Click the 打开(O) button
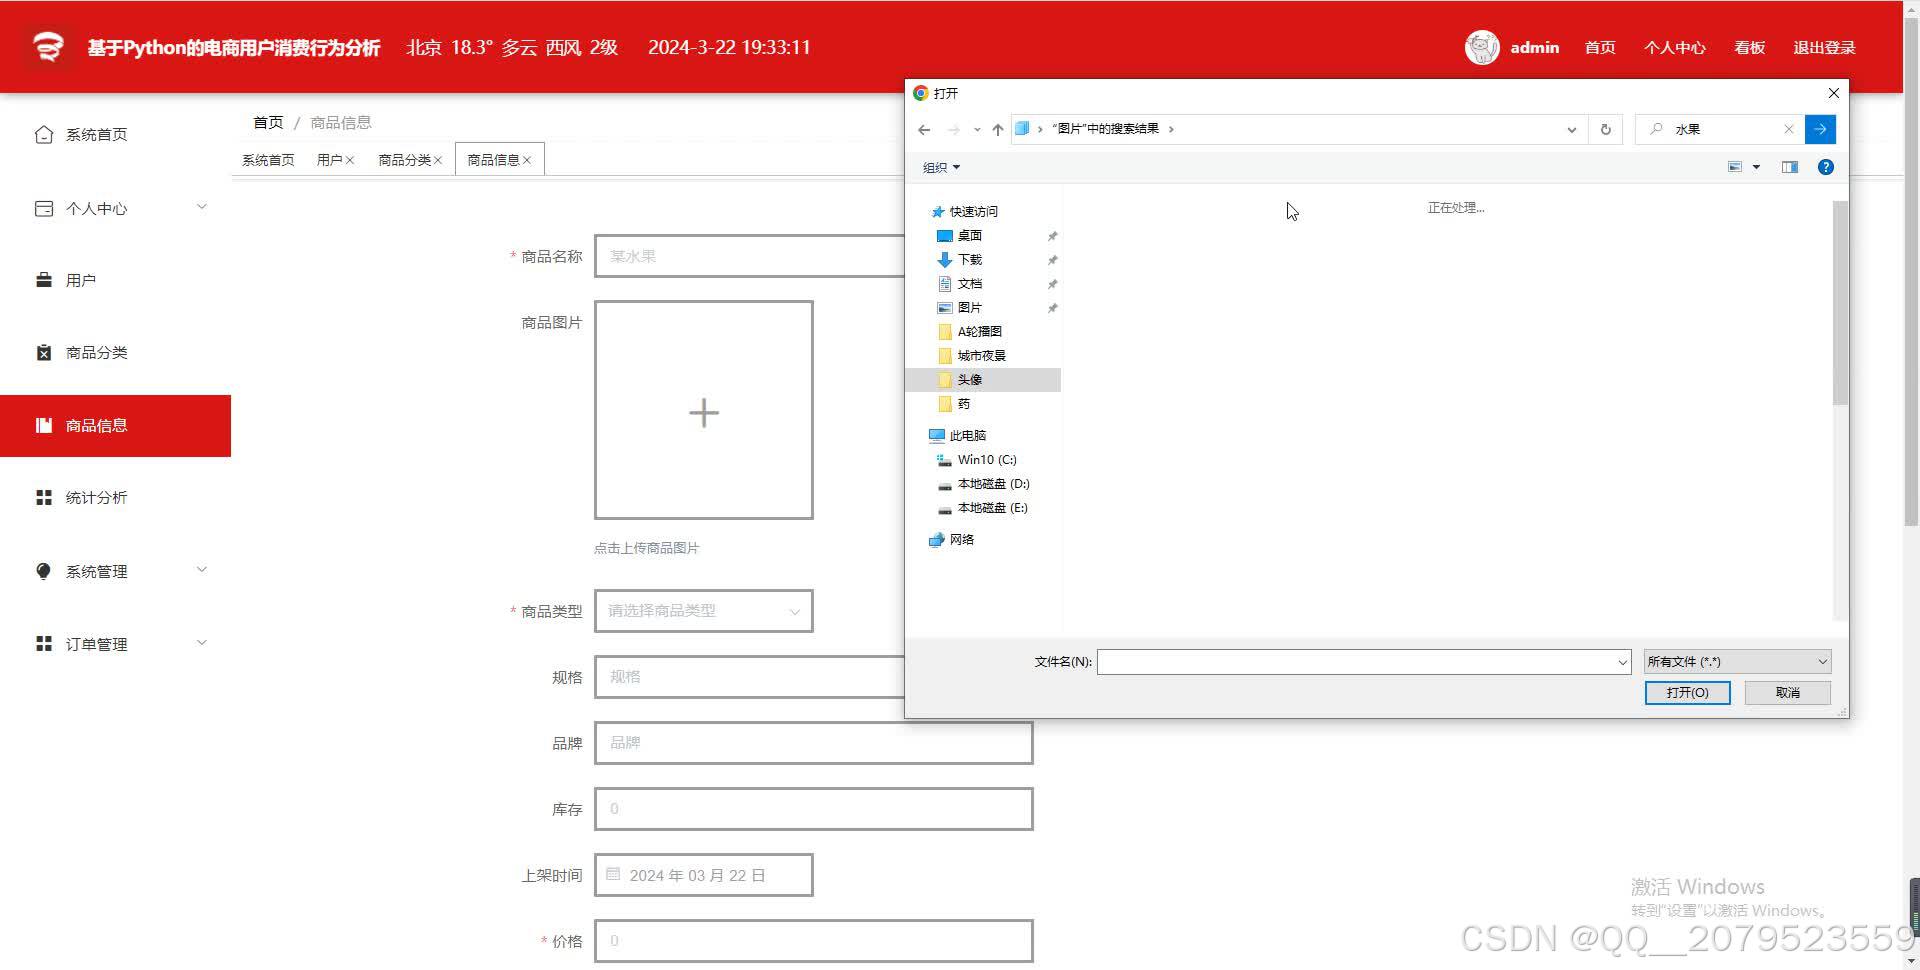 tap(1687, 692)
